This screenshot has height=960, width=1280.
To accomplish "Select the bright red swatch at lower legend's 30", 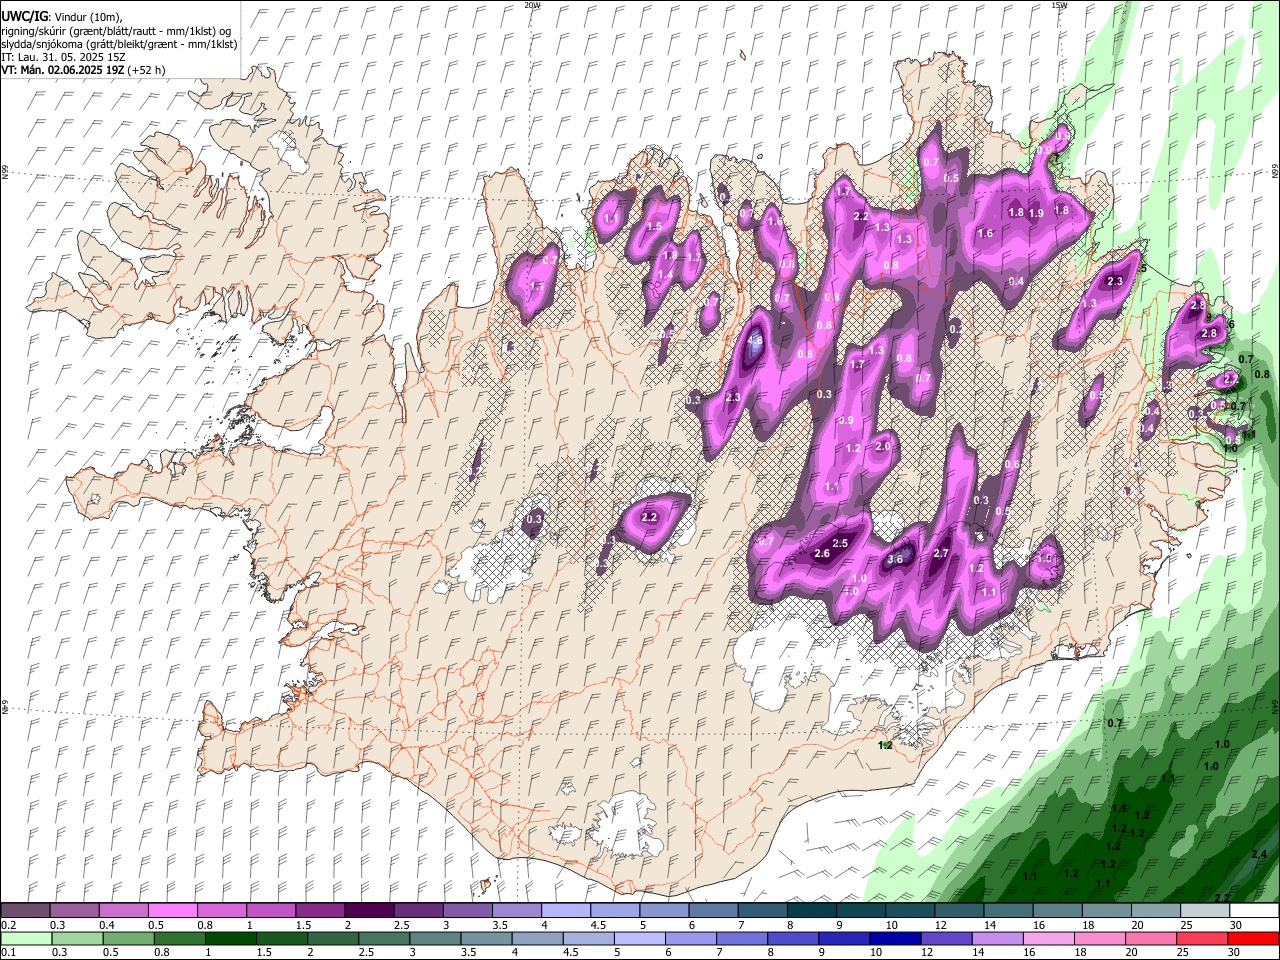I will (1253, 939).
